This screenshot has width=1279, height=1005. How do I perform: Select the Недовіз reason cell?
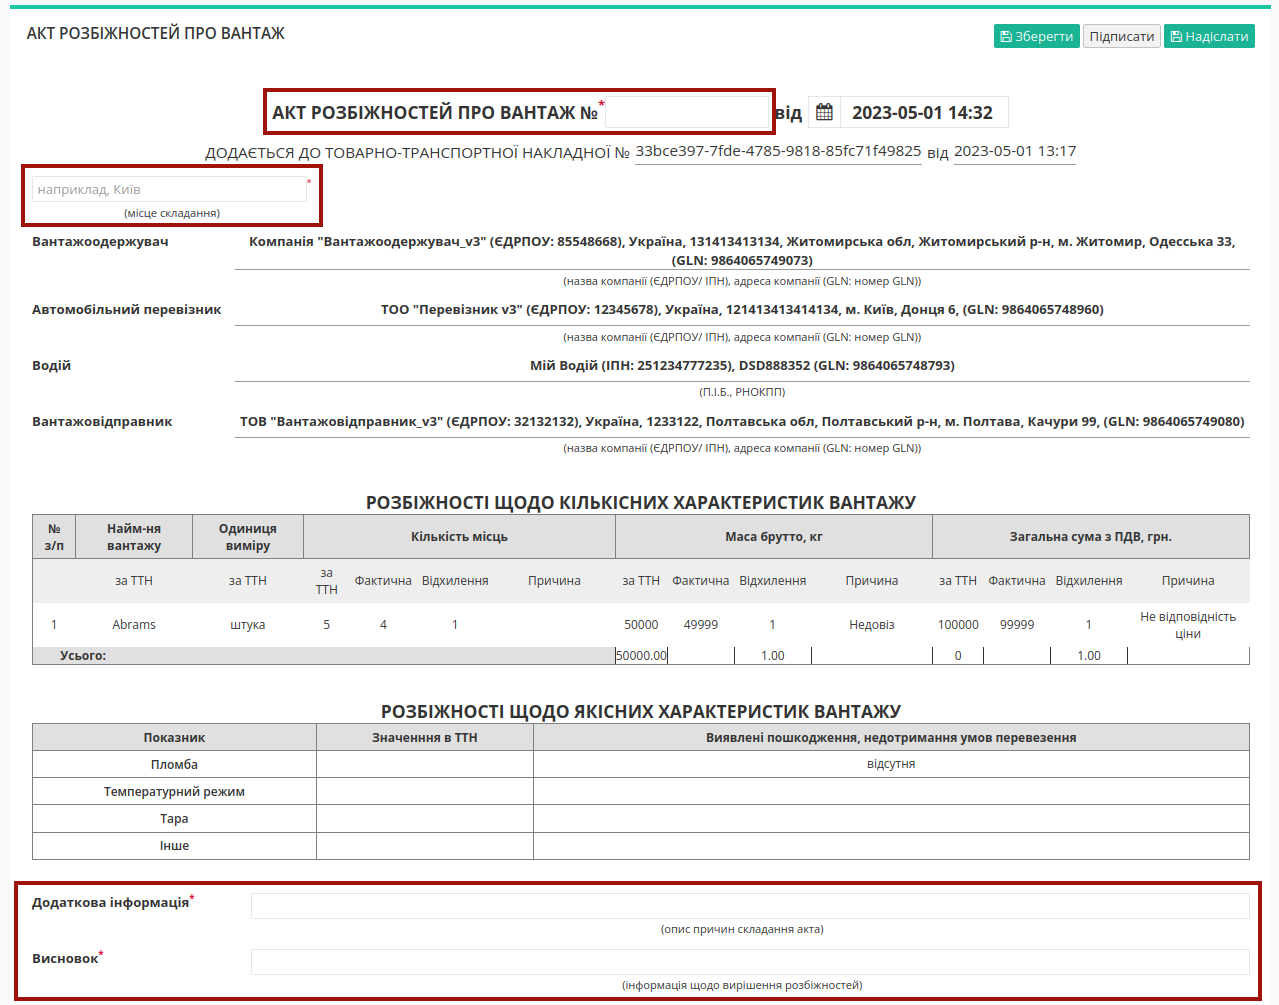pyautogui.click(x=872, y=625)
